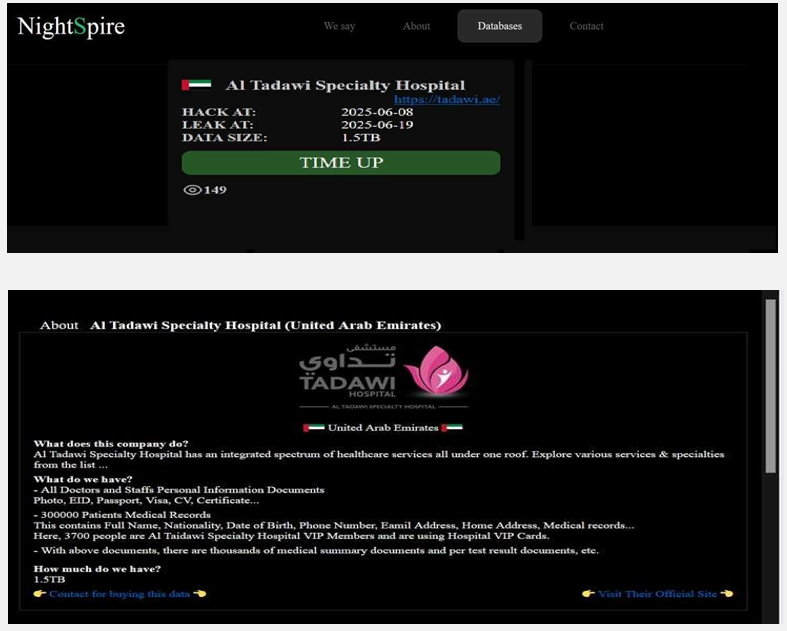Click the What does this company do? heading

(111, 444)
